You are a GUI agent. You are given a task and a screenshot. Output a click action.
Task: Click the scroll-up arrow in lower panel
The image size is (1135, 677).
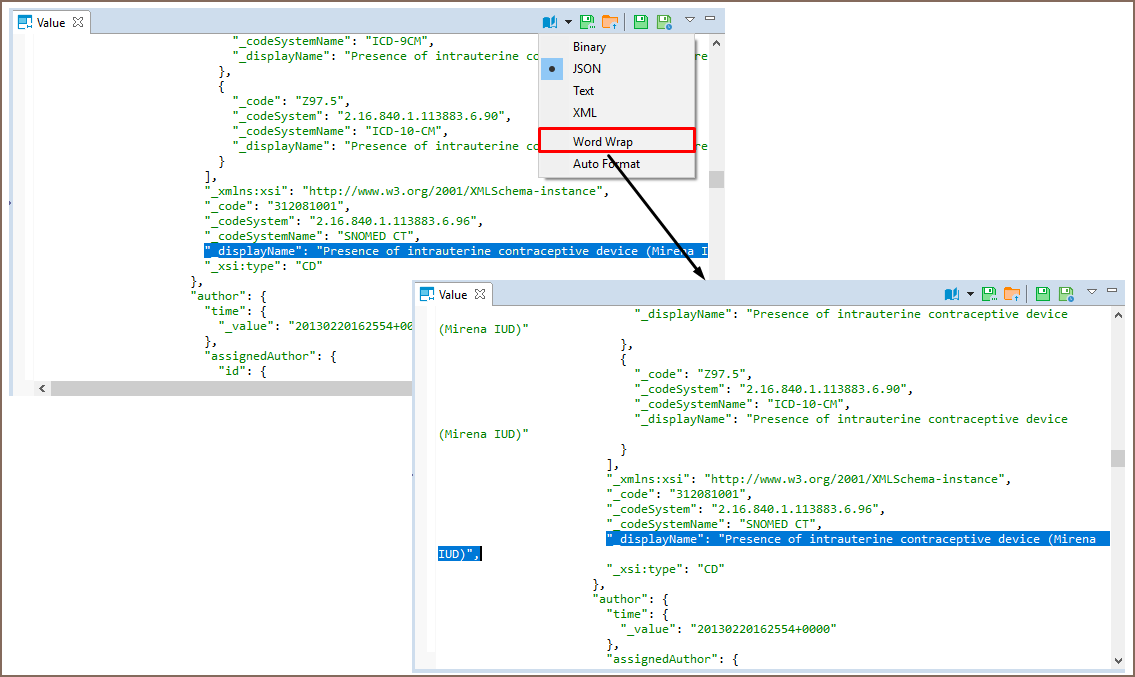tap(1116, 314)
